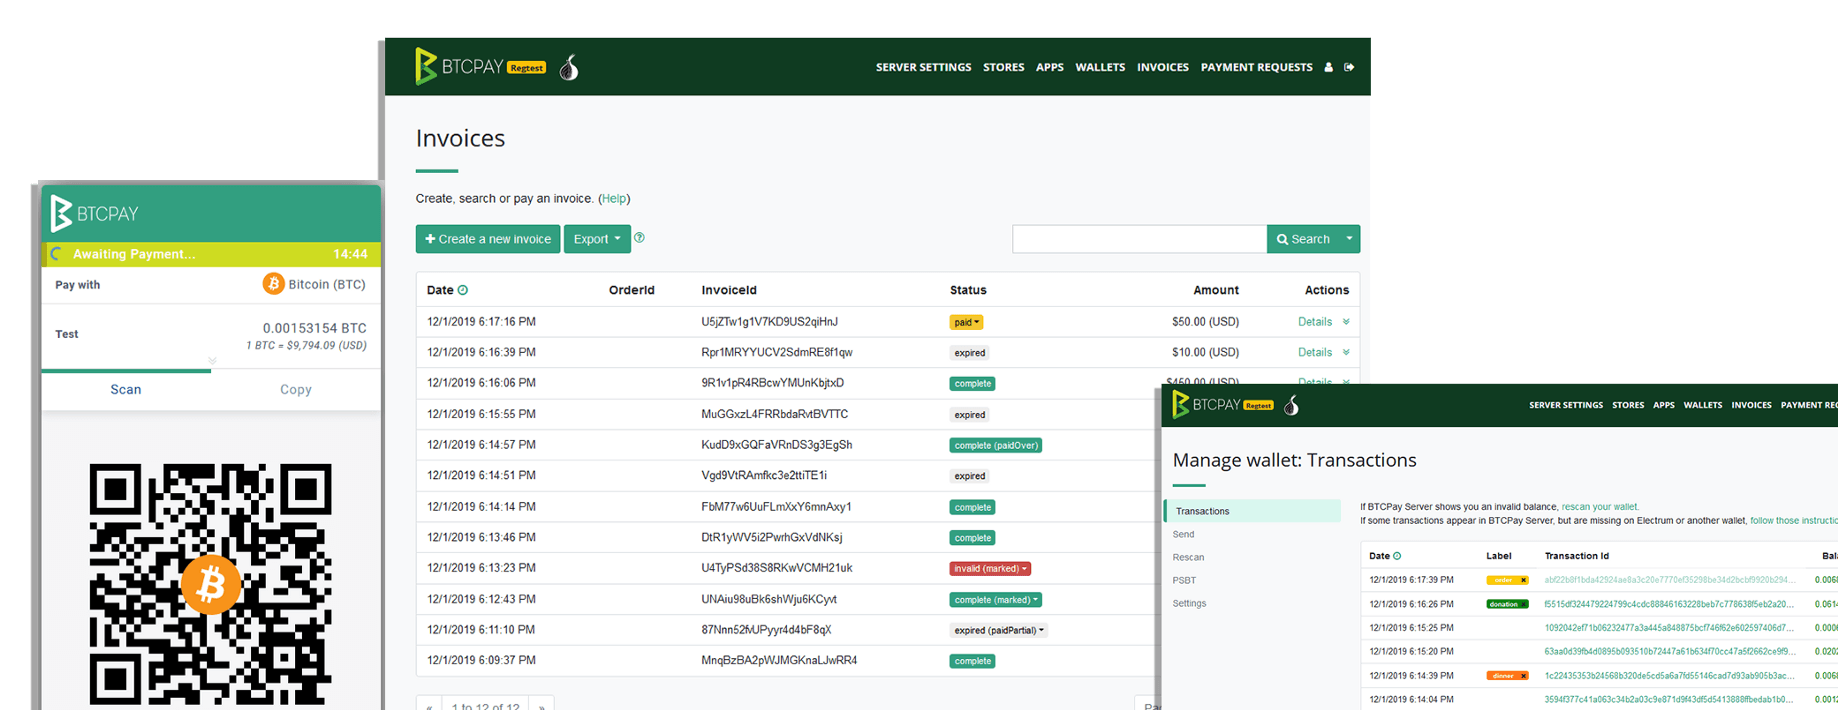Screen dimensions: 1838x710
Task: Click the Awaiting Payment spinner icon
Action: 57,254
